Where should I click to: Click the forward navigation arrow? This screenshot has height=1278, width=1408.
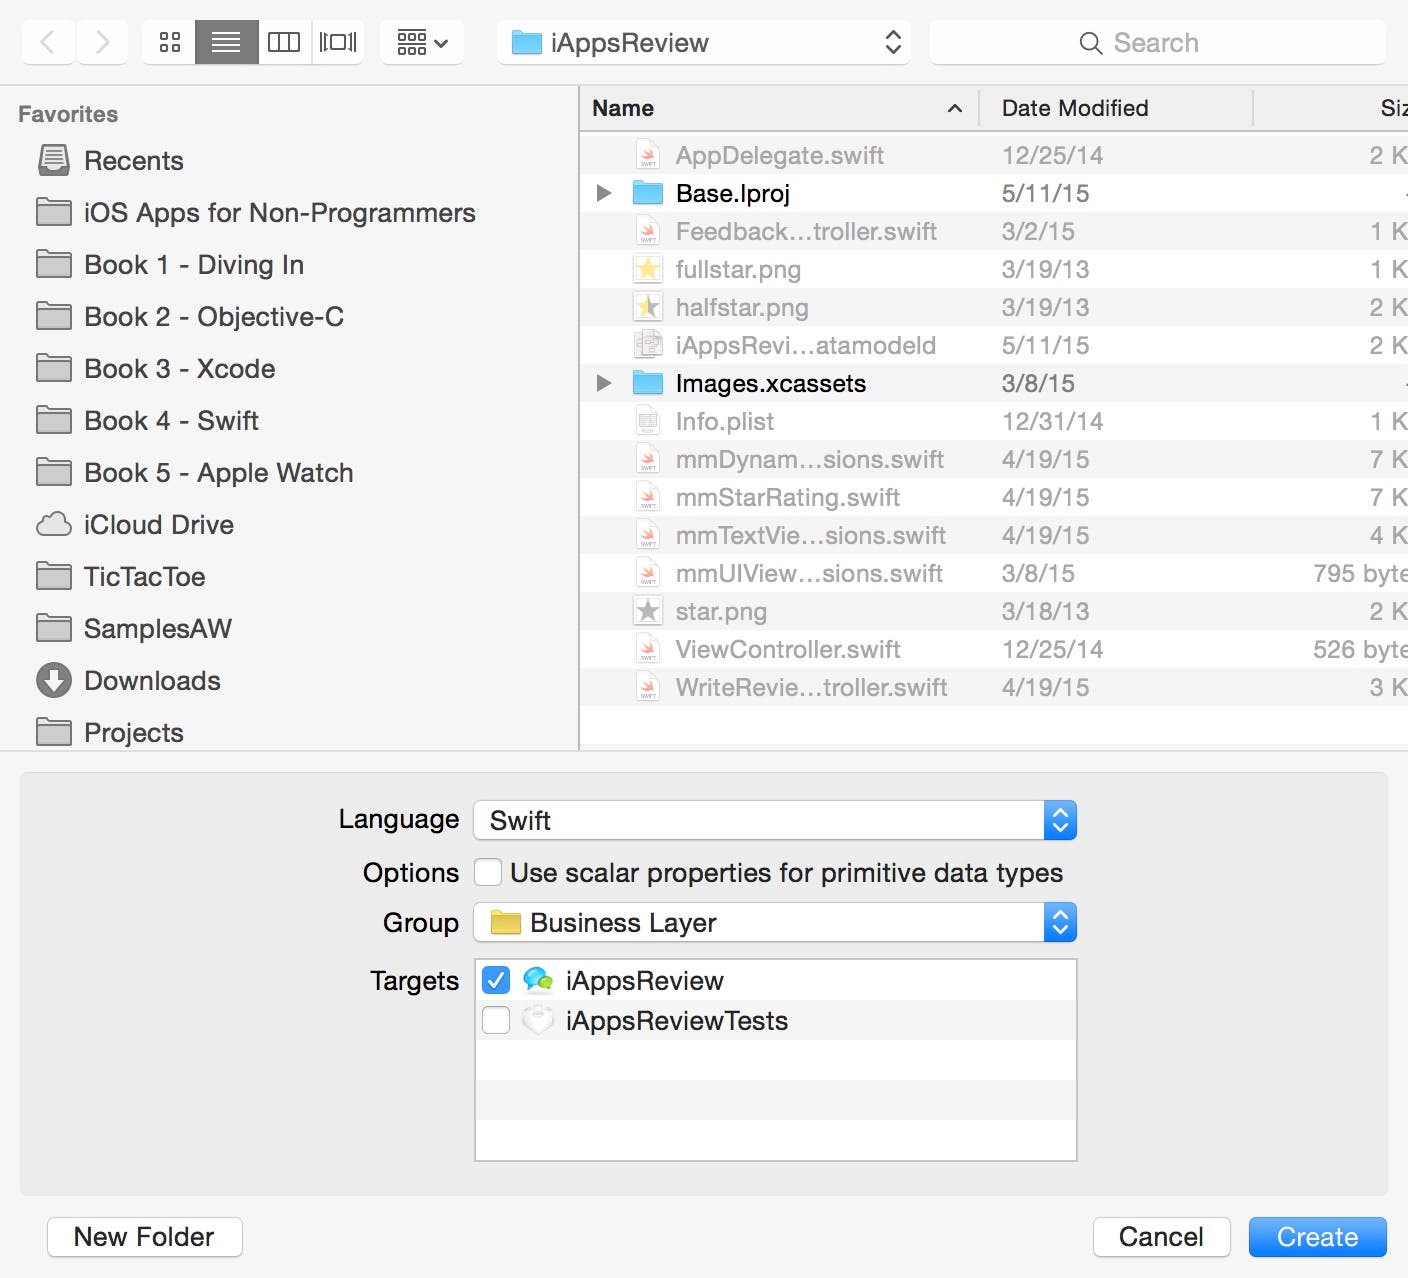(102, 42)
